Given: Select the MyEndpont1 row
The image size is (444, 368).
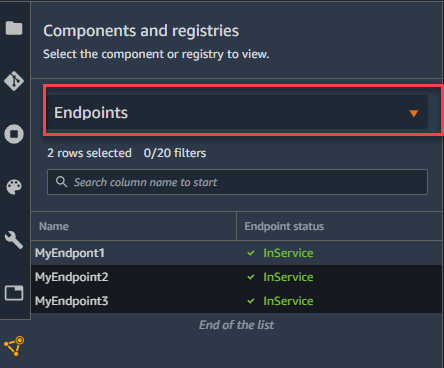Looking at the screenshot, I should tap(237, 253).
